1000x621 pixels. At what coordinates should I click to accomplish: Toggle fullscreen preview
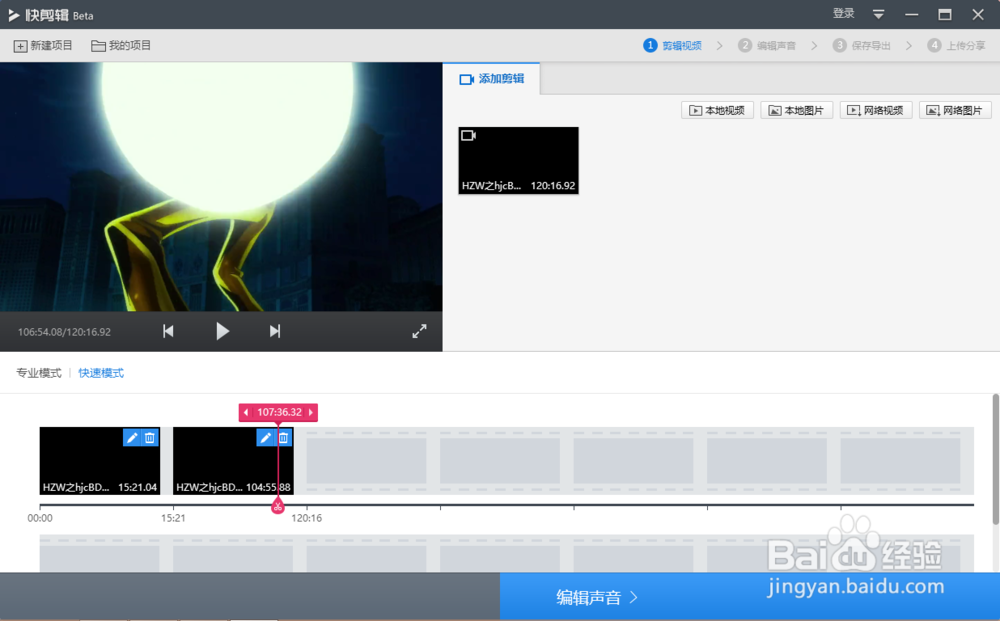[419, 332]
